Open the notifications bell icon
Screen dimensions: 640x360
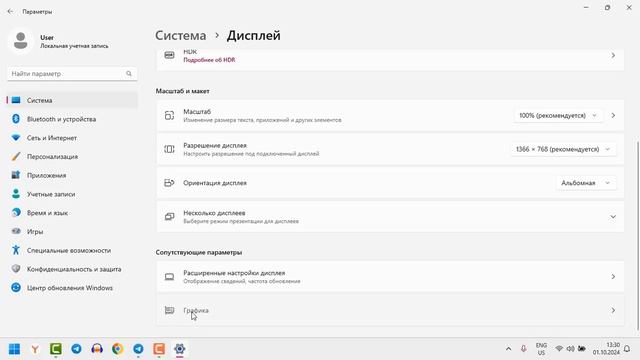coord(627,349)
